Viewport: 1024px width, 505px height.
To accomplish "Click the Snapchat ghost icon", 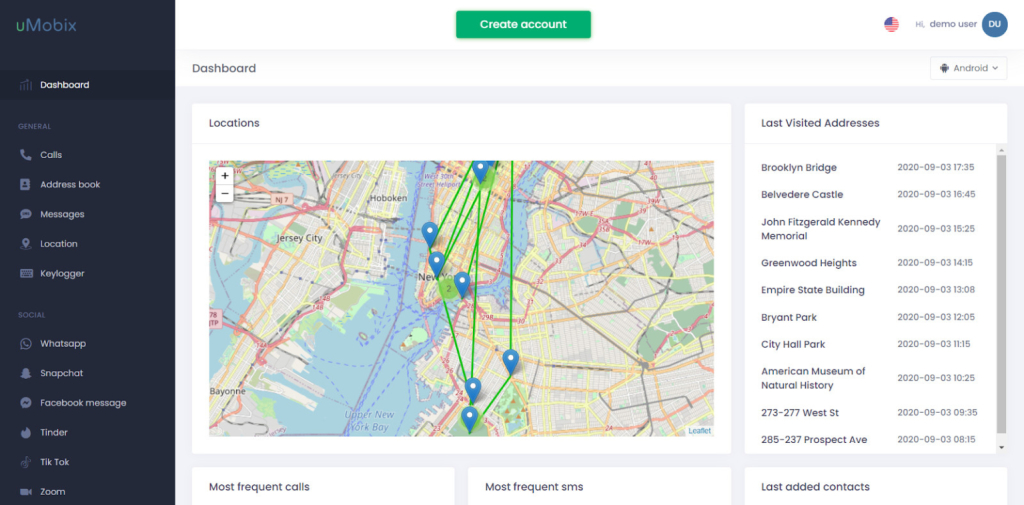I will [x=26, y=373].
